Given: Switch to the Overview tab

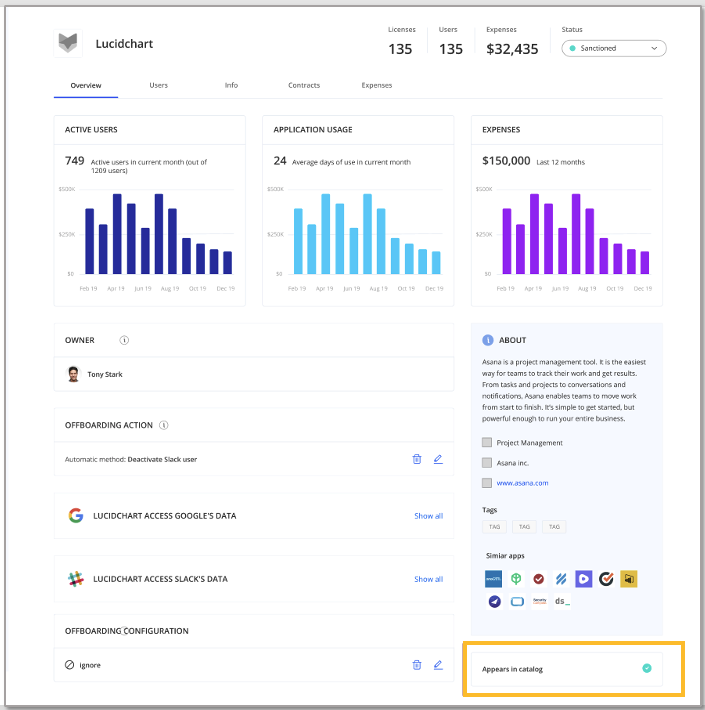Looking at the screenshot, I should [x=86, y=85].
